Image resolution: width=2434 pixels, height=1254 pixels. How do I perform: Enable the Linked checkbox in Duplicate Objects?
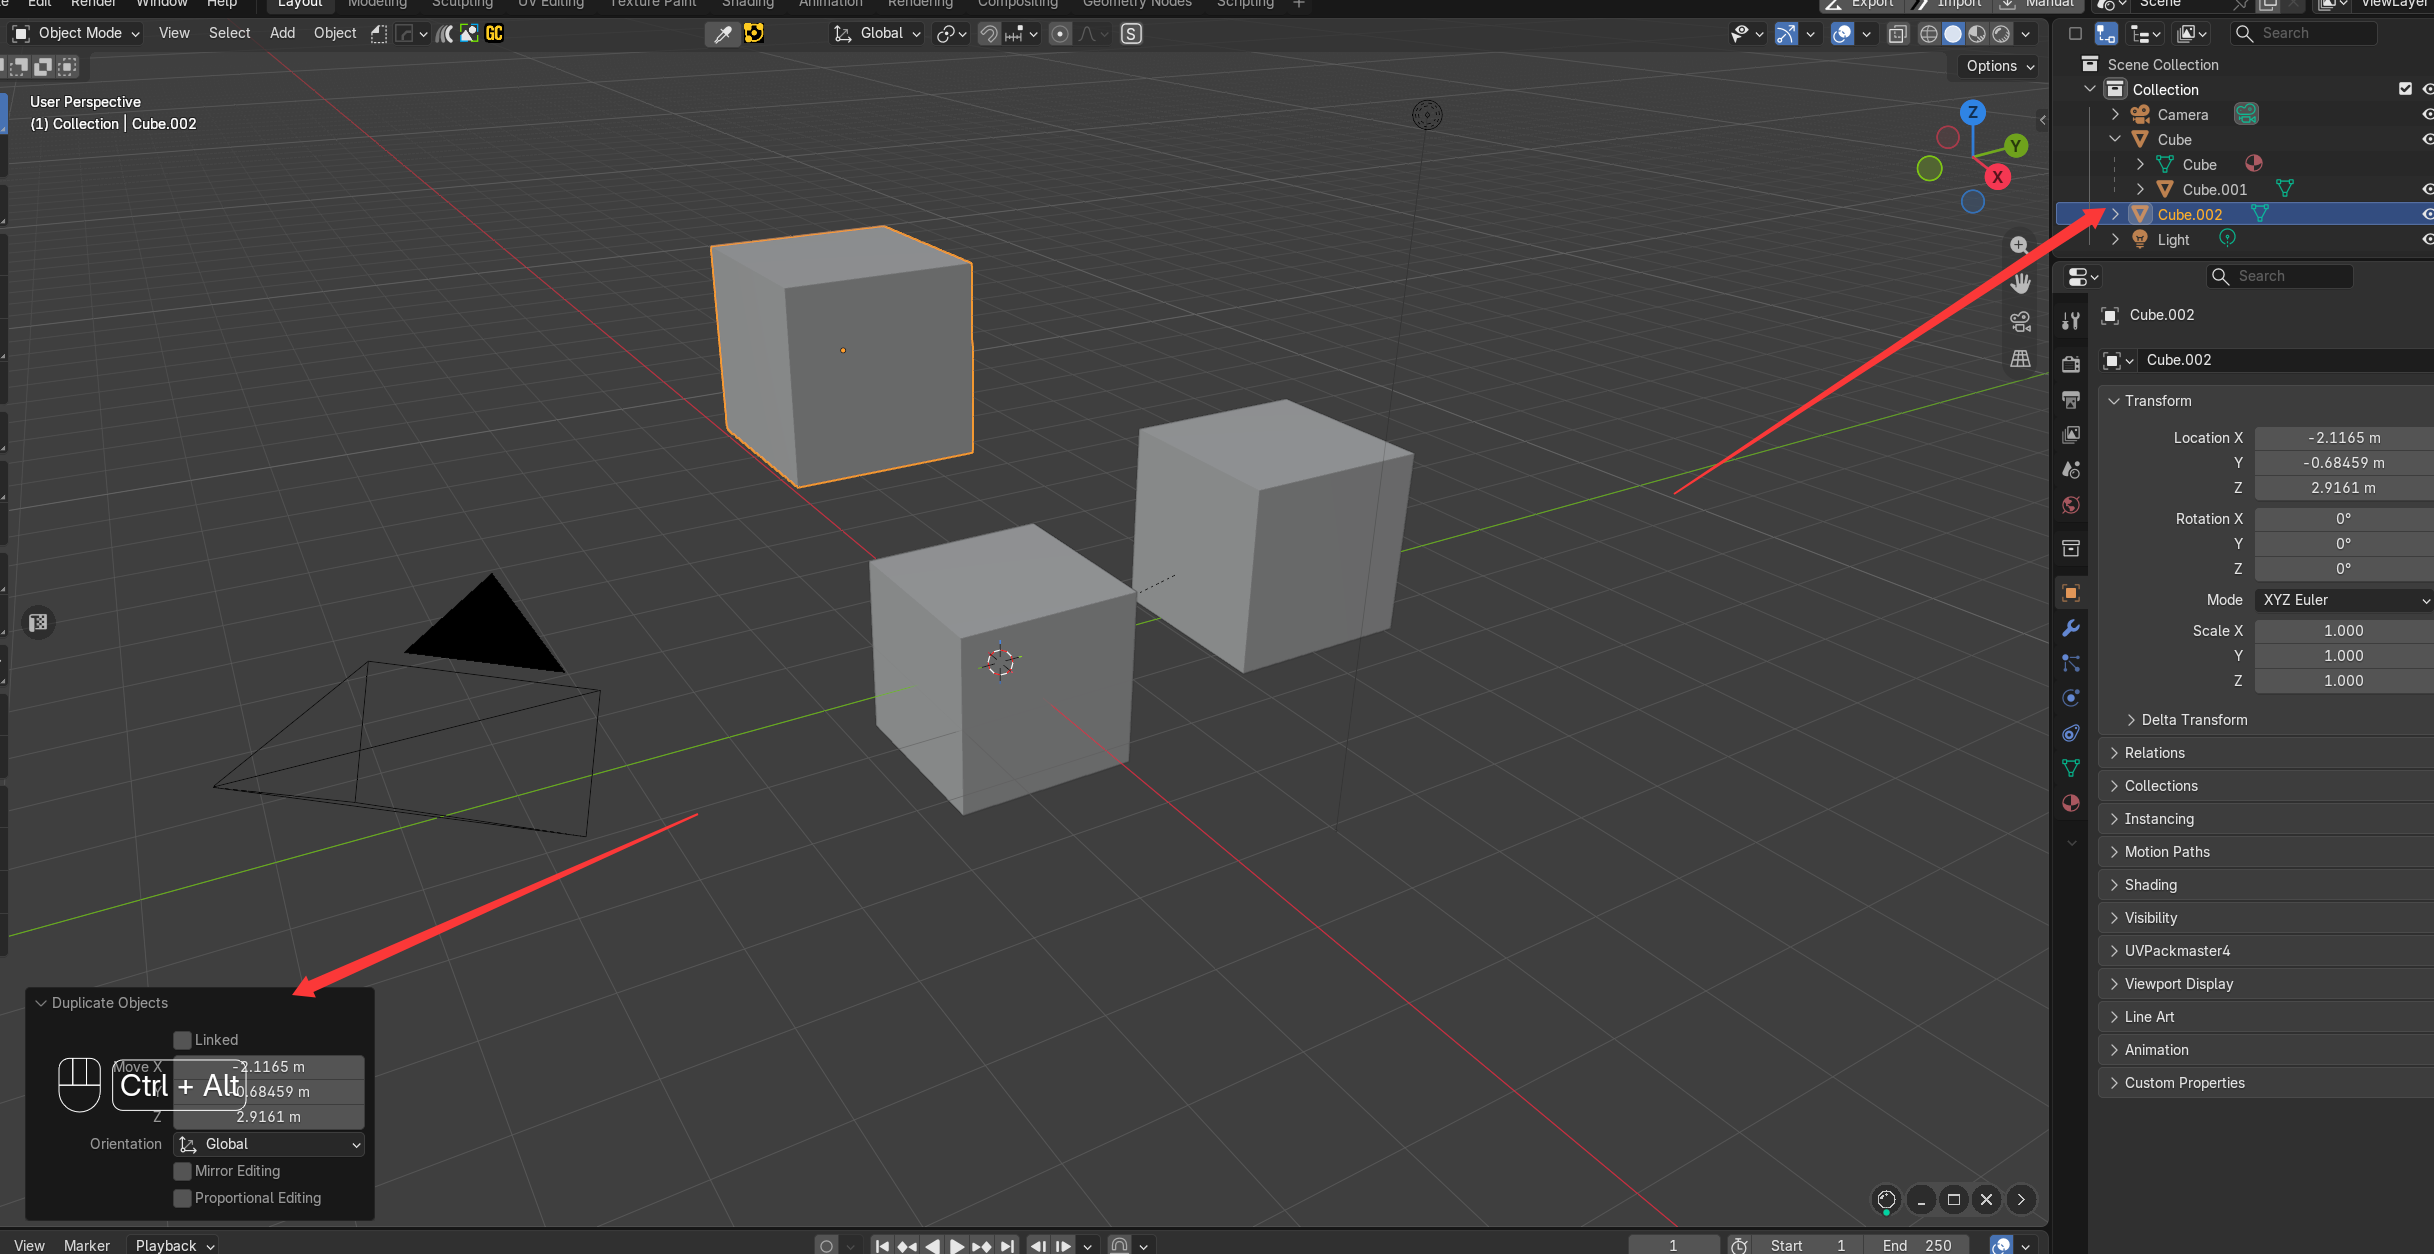tap(182, 1040)
